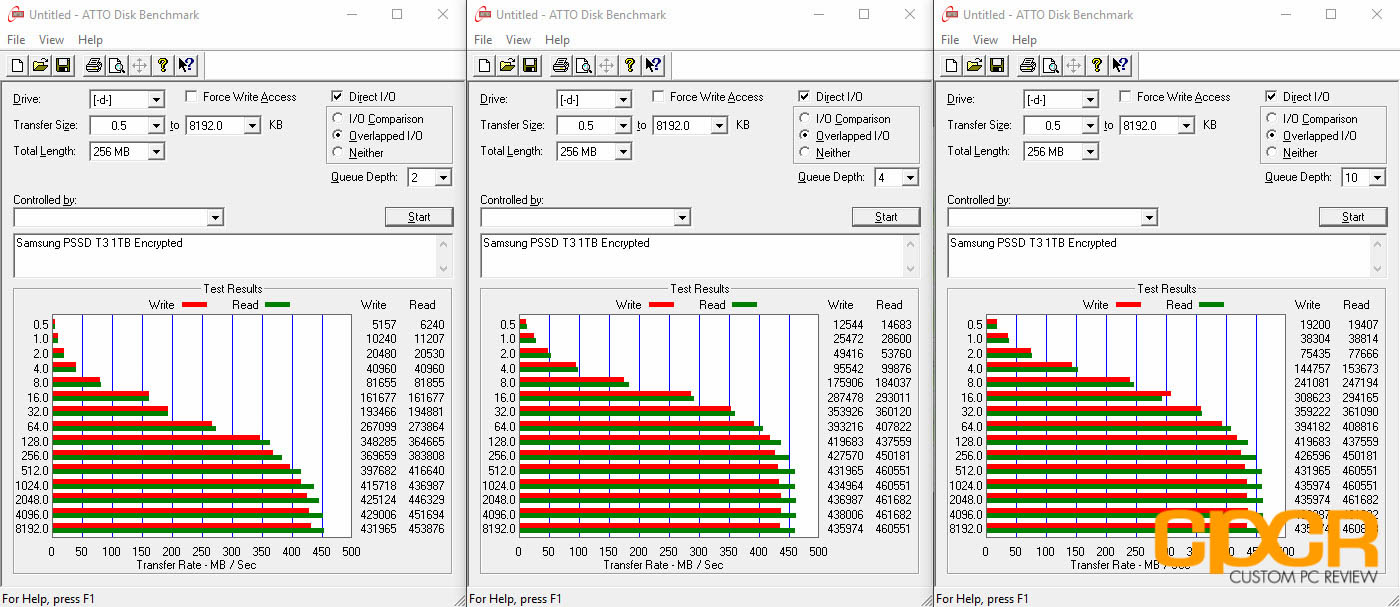
Task: Click About question-mark icon in Queue Depth 2 window
Action: (x=163, y=66)
